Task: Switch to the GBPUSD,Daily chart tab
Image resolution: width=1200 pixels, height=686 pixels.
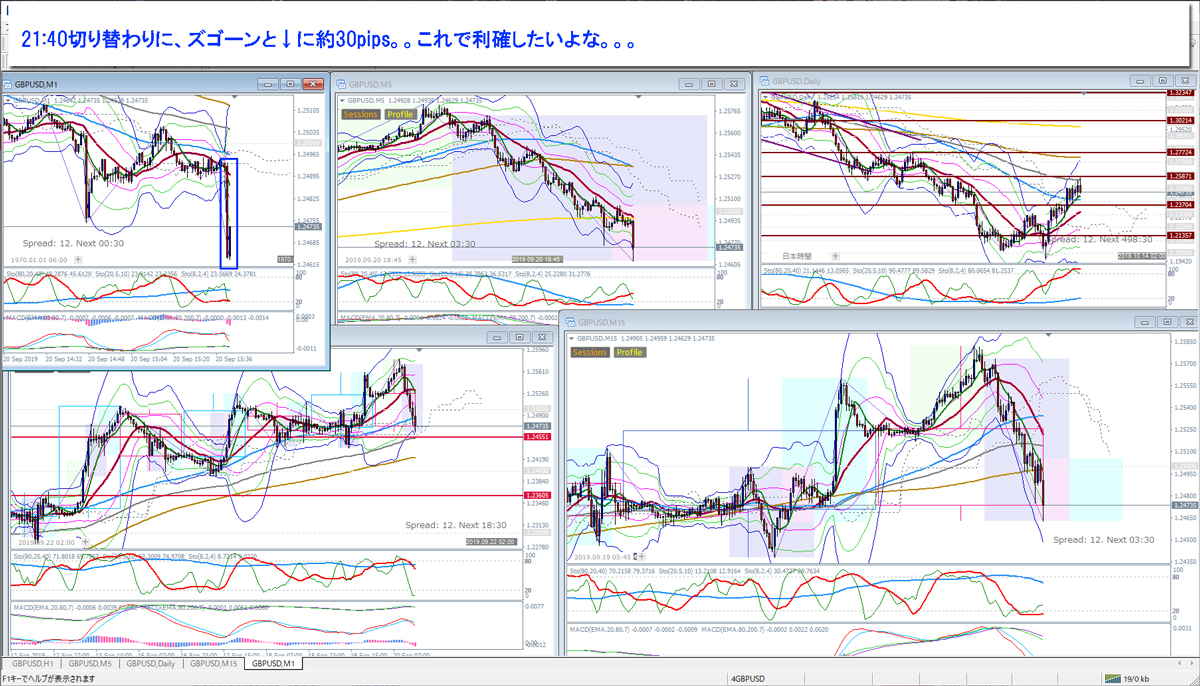Action: tap(151, 663)
